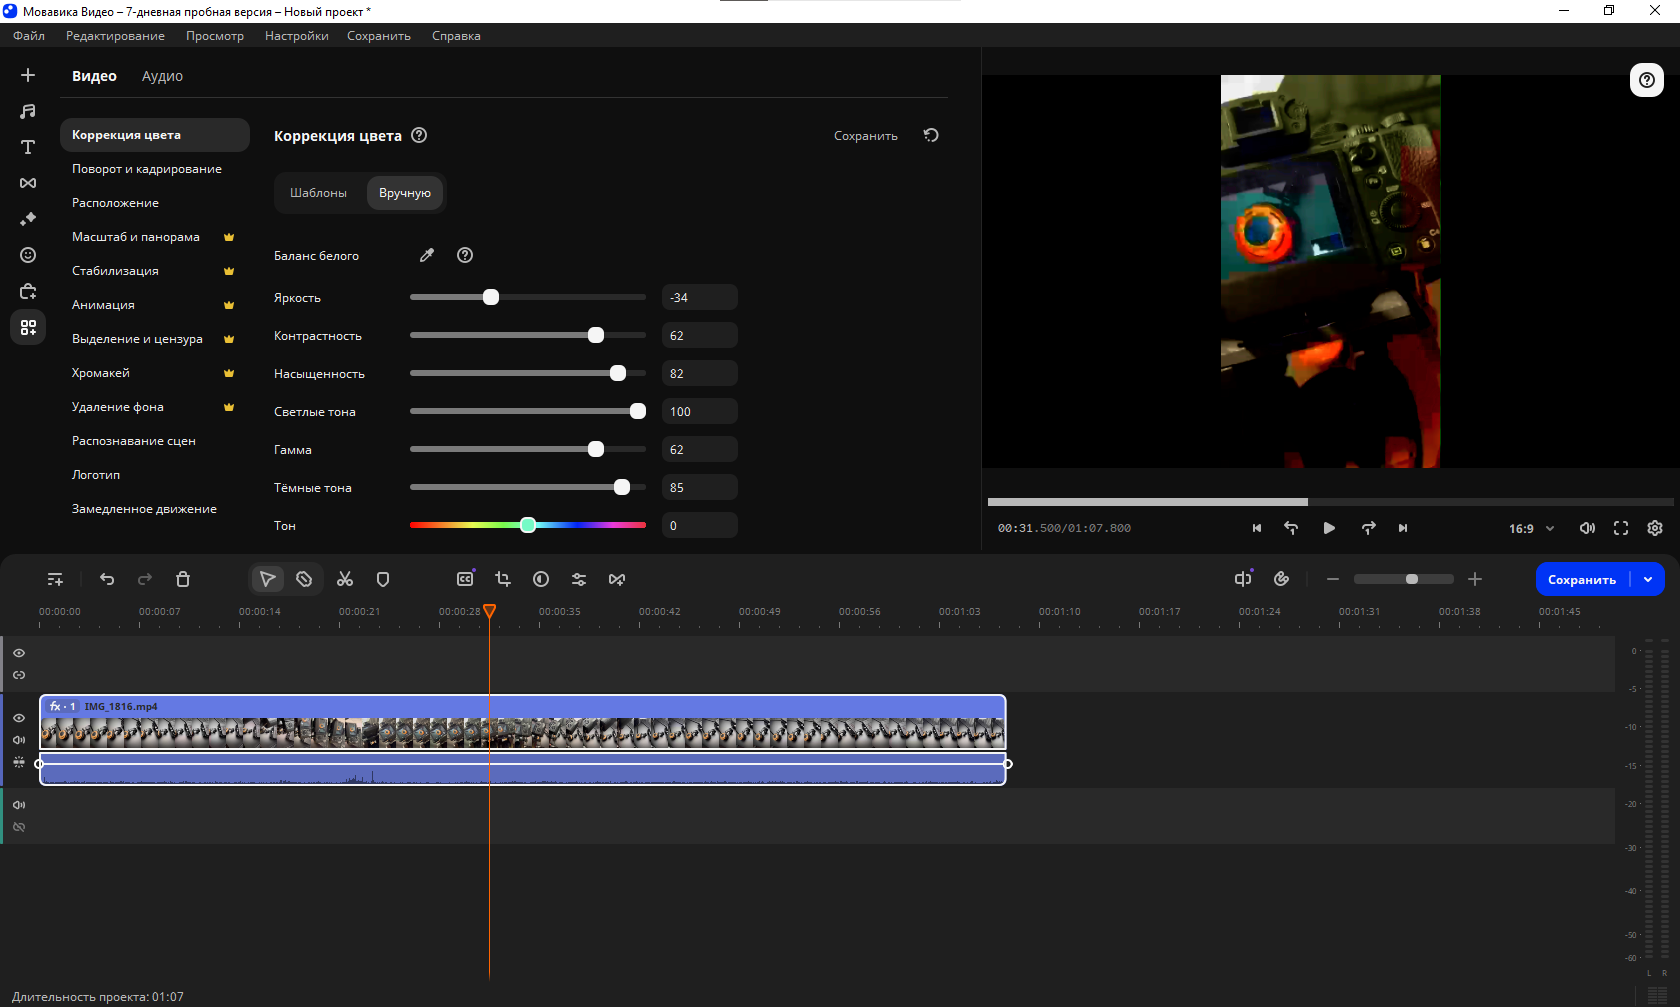Reset color correction with the revert icon
1680x1007 pixels.
coord(931,135)
